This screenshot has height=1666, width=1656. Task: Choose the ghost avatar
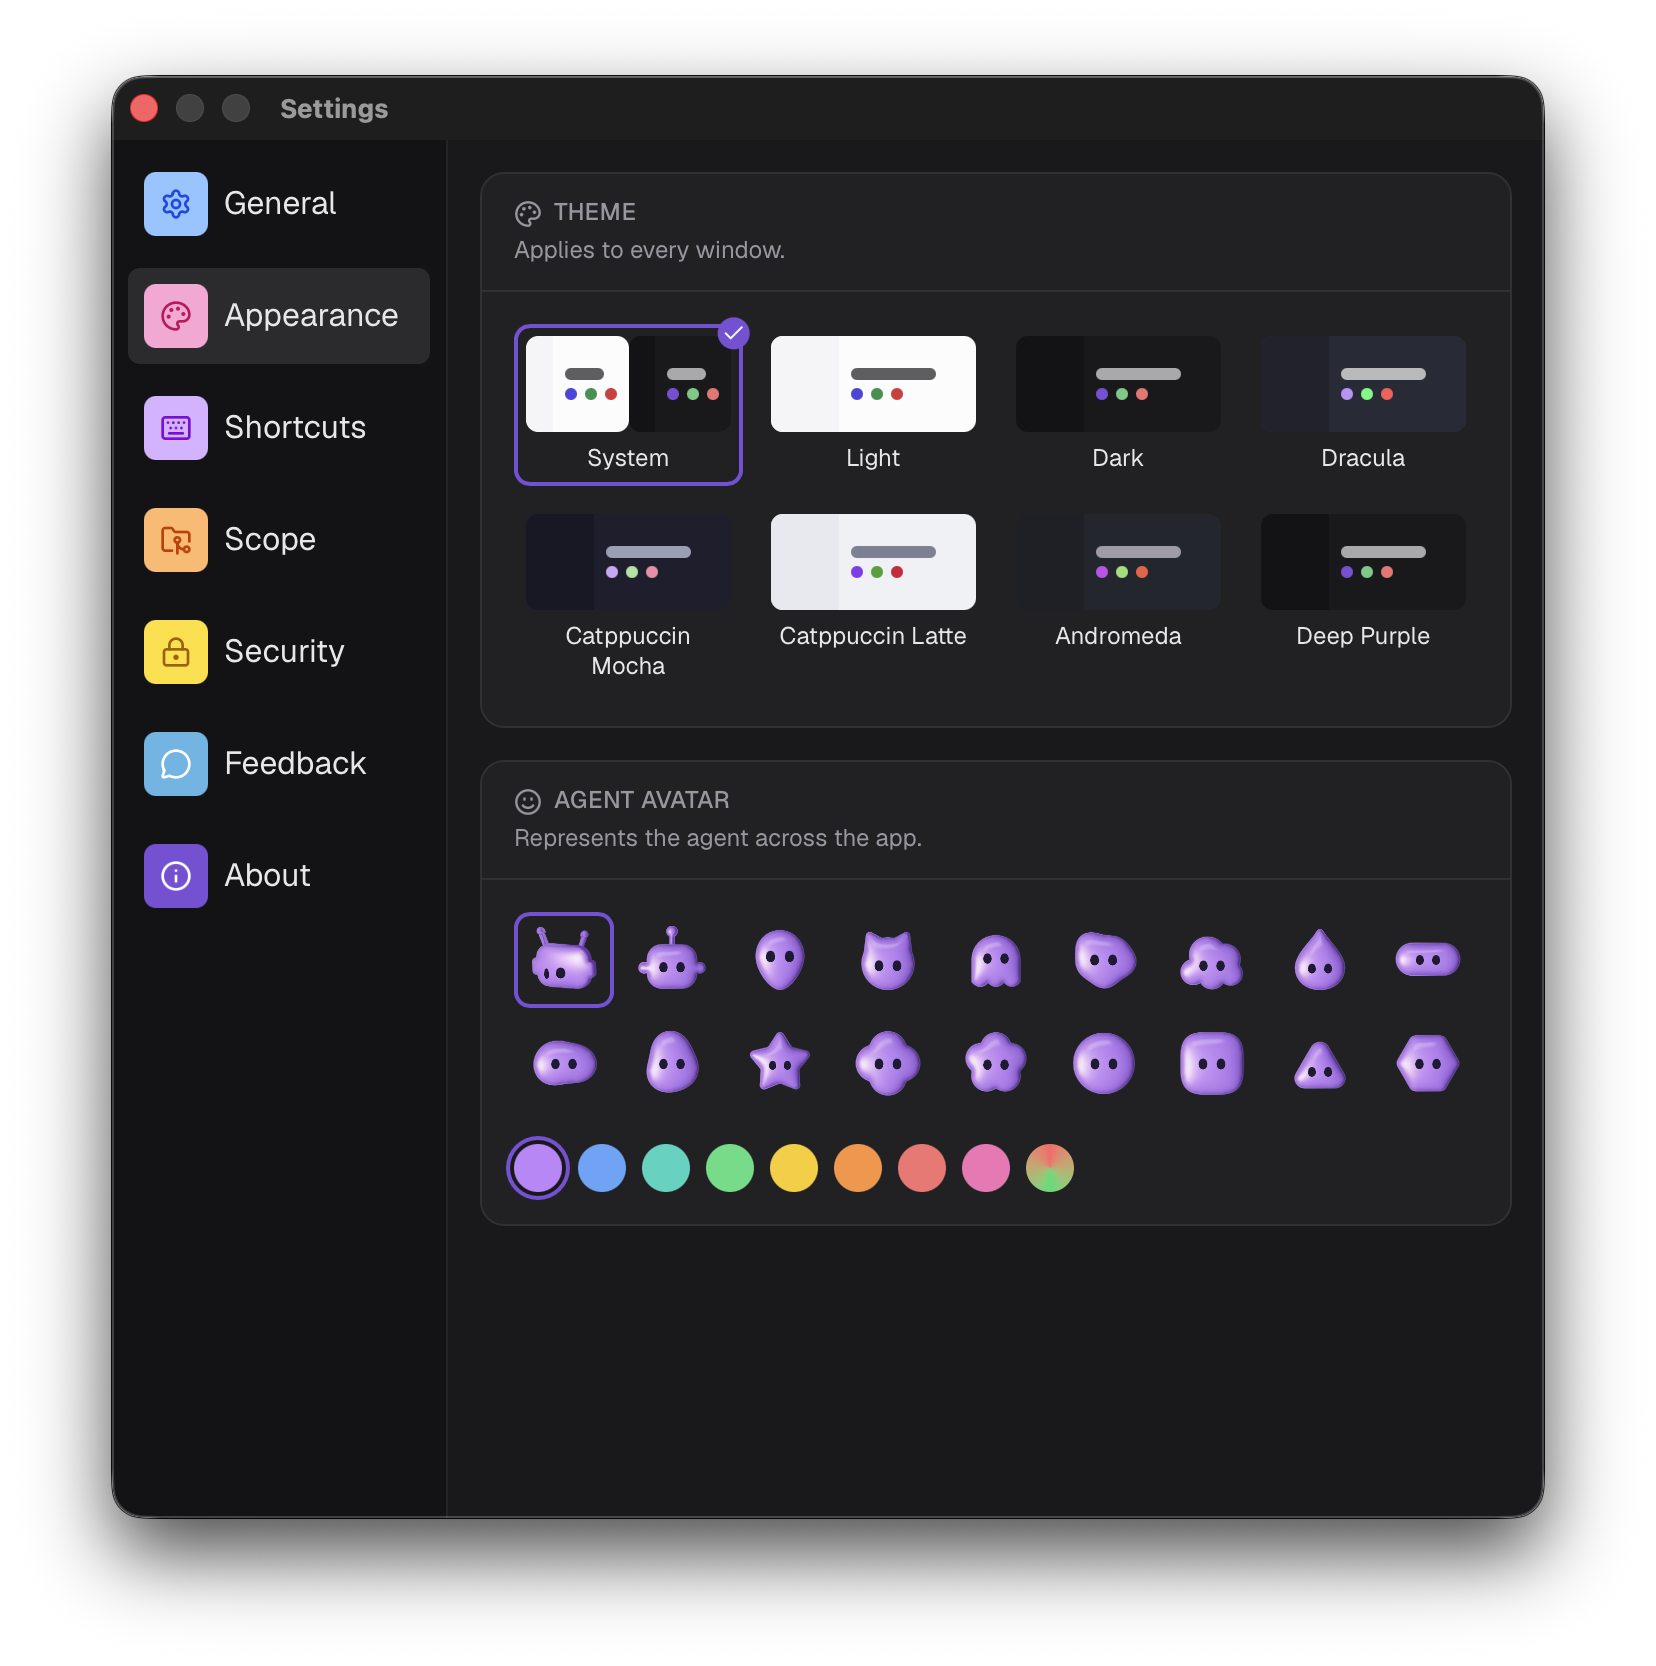[x=996, y=960]
